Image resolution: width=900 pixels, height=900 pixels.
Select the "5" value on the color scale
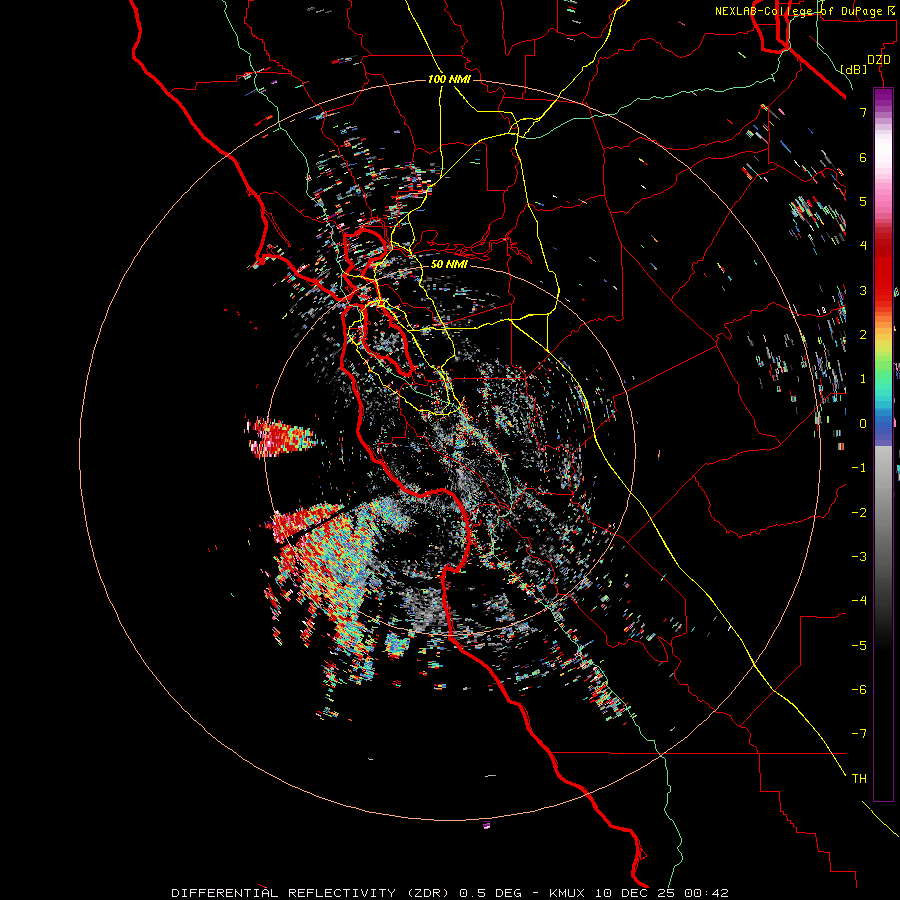click(x=863, y=201)
